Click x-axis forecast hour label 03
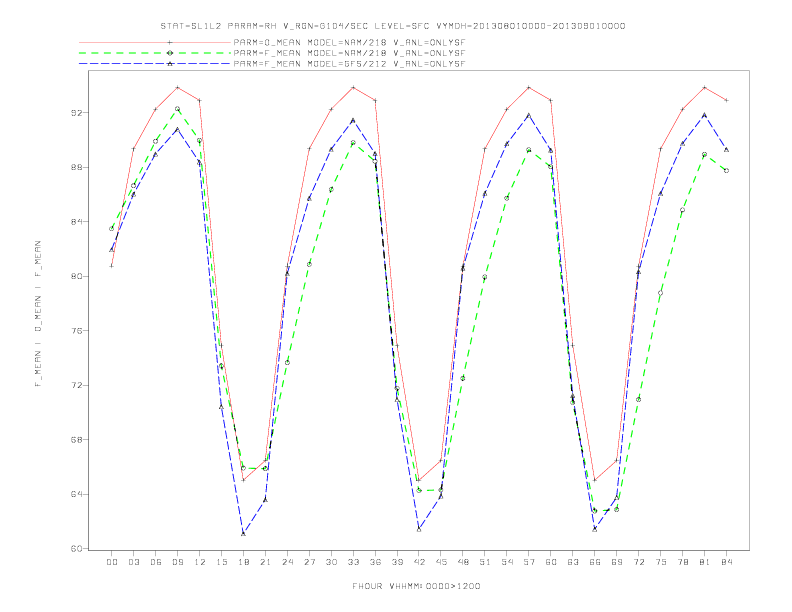This screenshot has height=612, width=792. click(x=133, y=562)
